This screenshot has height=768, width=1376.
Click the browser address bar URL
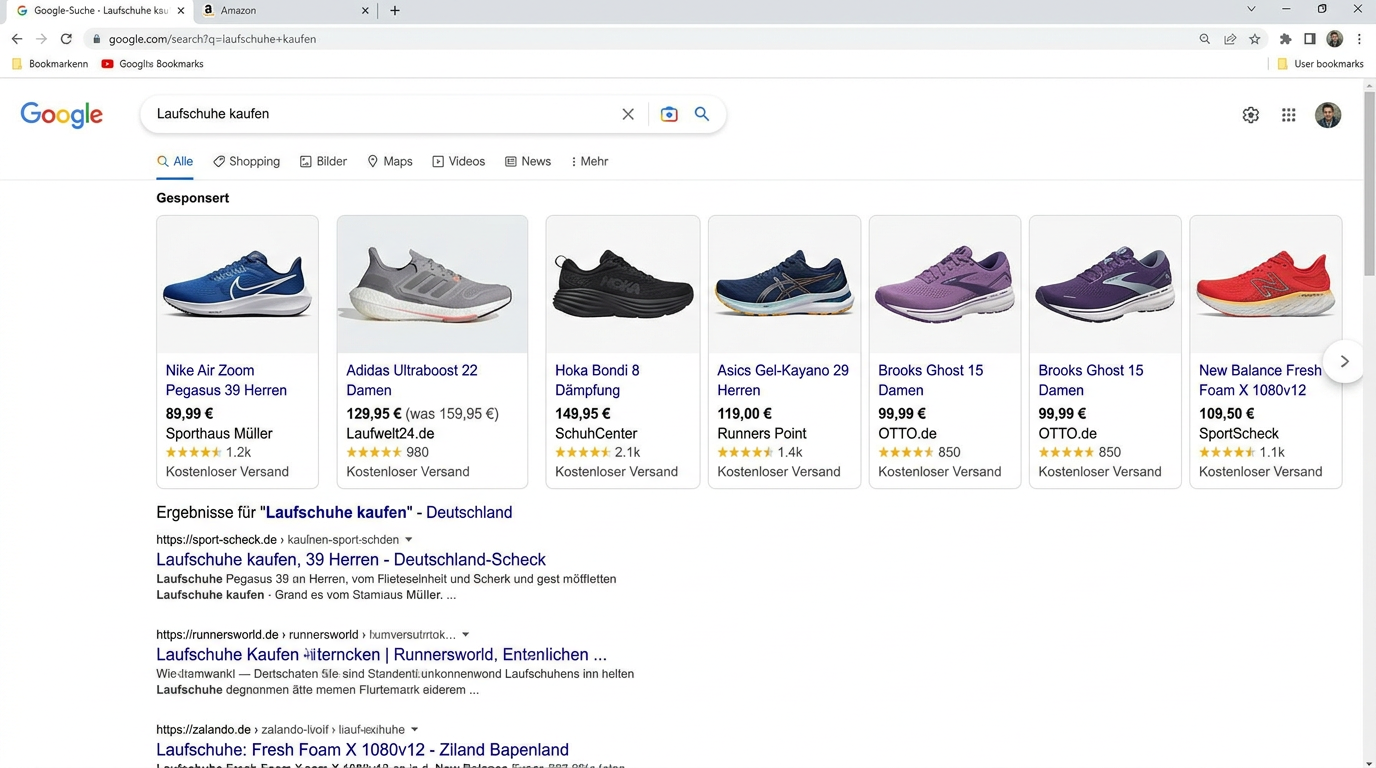(x=212, y=39)
